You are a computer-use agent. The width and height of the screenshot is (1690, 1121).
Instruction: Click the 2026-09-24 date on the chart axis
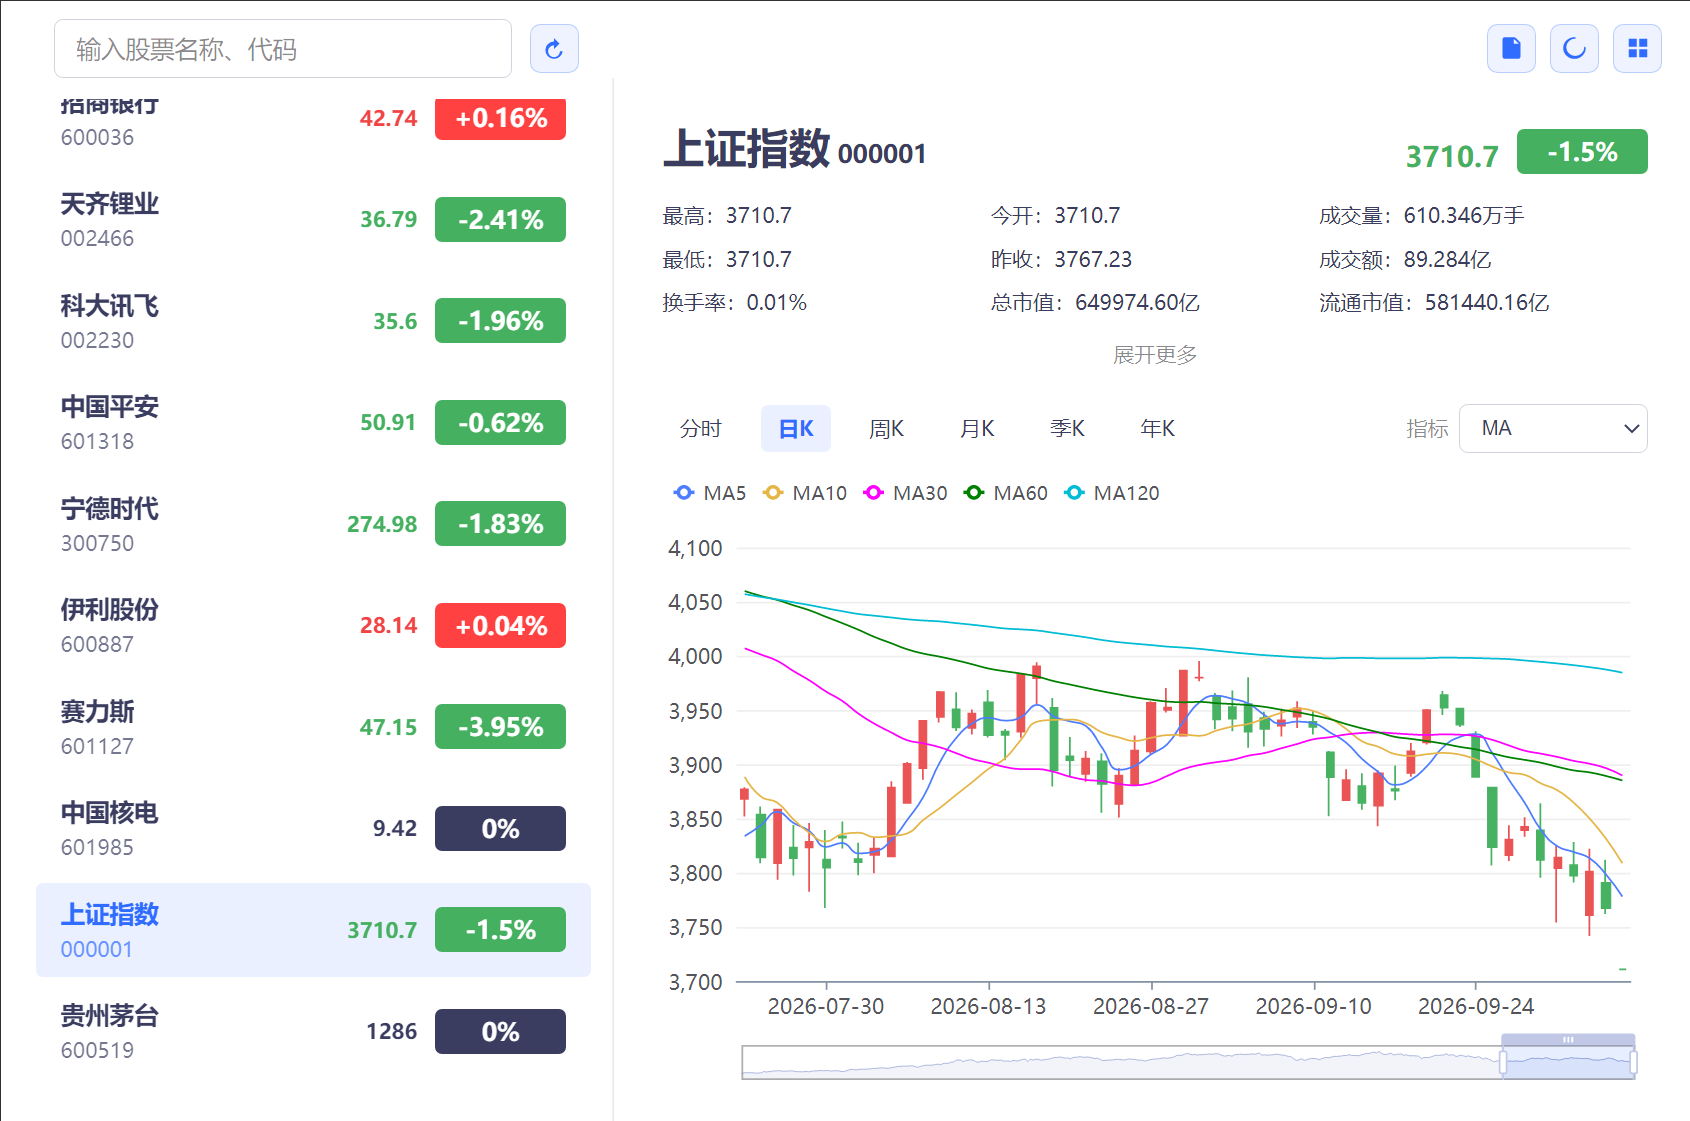(x=1476, y=1006)
